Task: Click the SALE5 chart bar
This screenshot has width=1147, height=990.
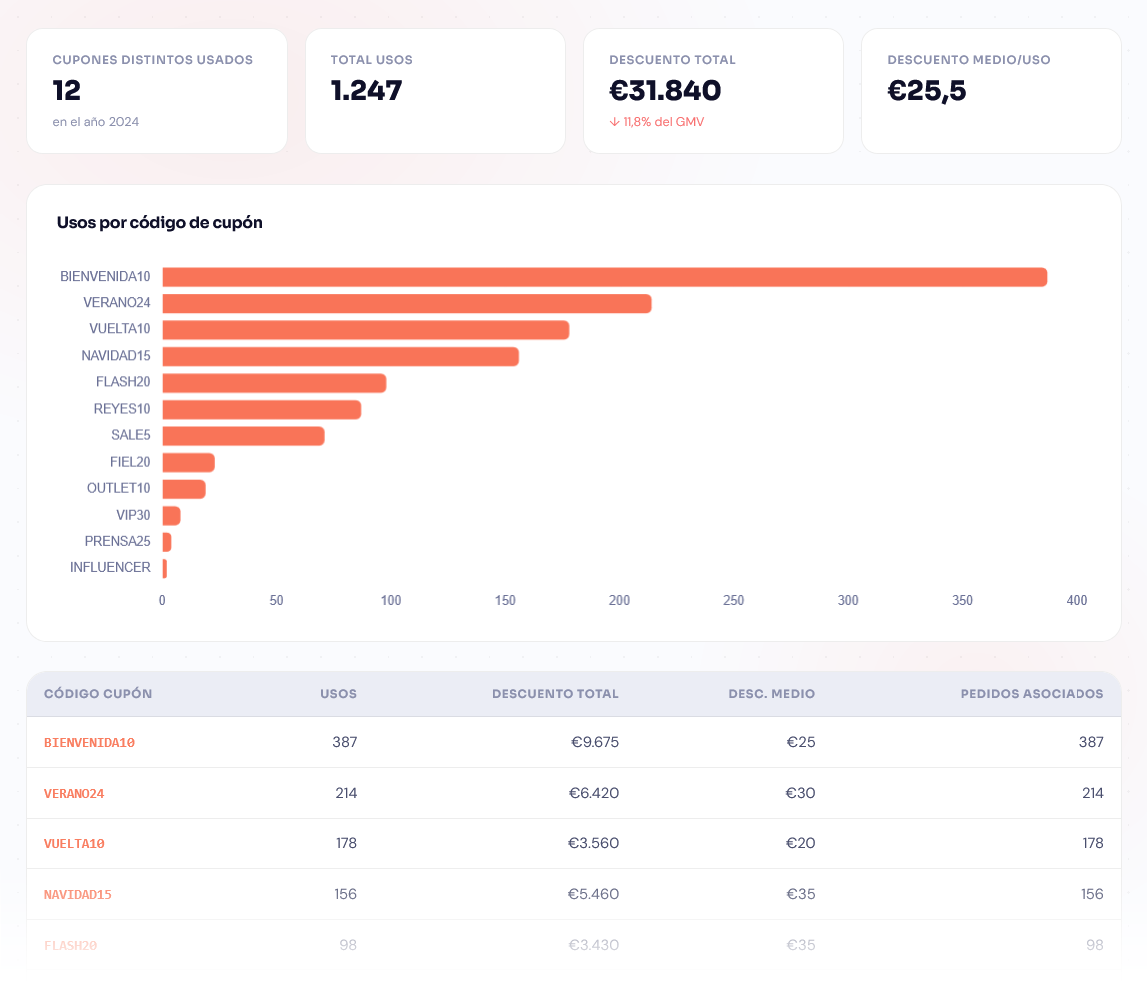Action: [243, 436]
